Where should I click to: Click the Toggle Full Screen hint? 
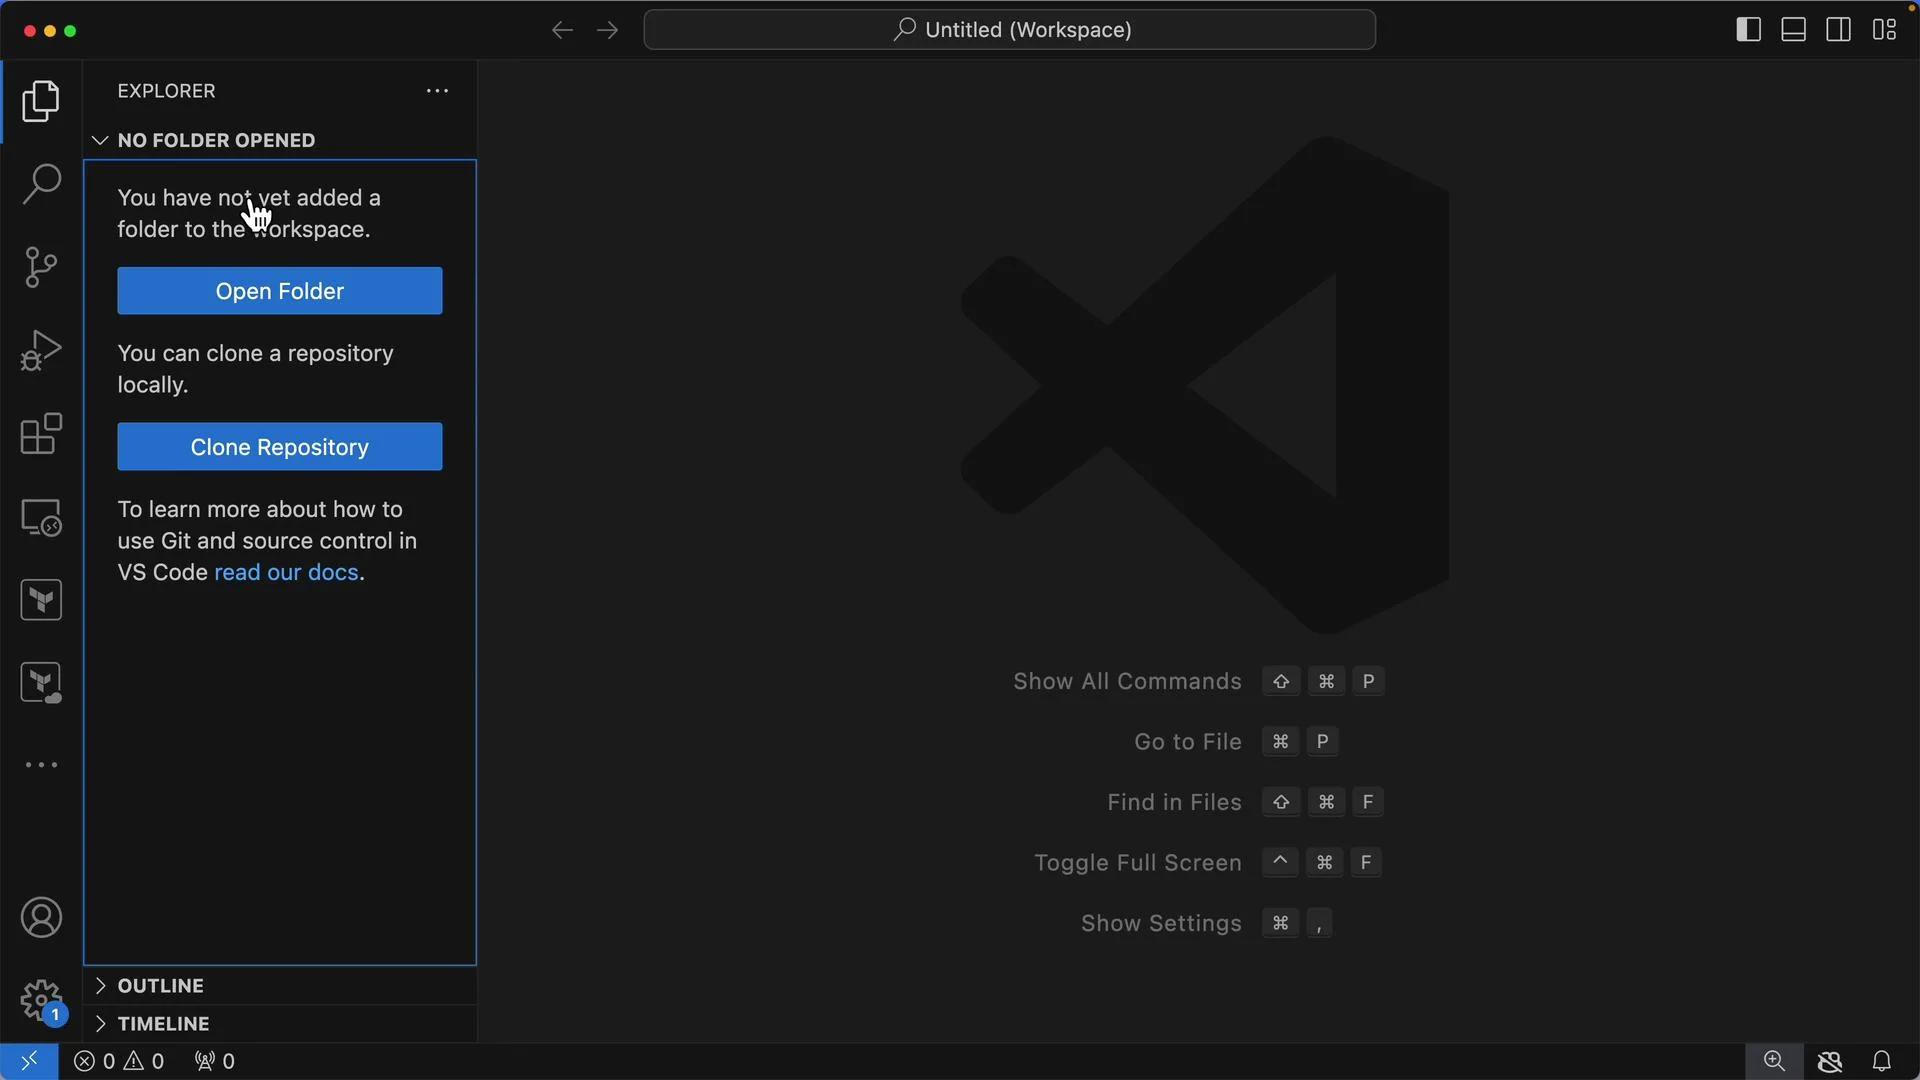[x=1208, y=863]
